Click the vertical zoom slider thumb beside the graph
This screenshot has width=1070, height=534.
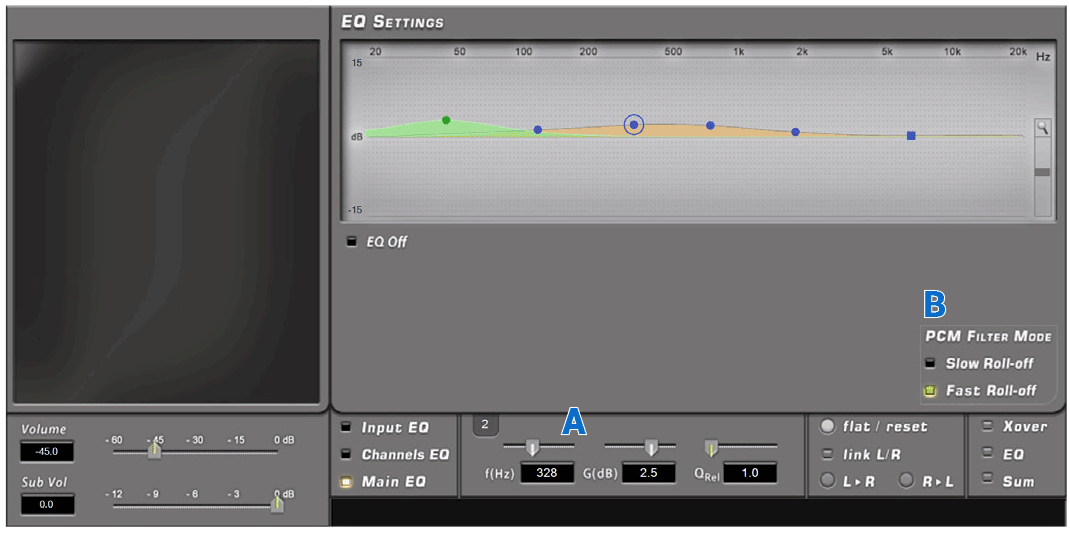pyautogui.click(x=1042, y=173)
